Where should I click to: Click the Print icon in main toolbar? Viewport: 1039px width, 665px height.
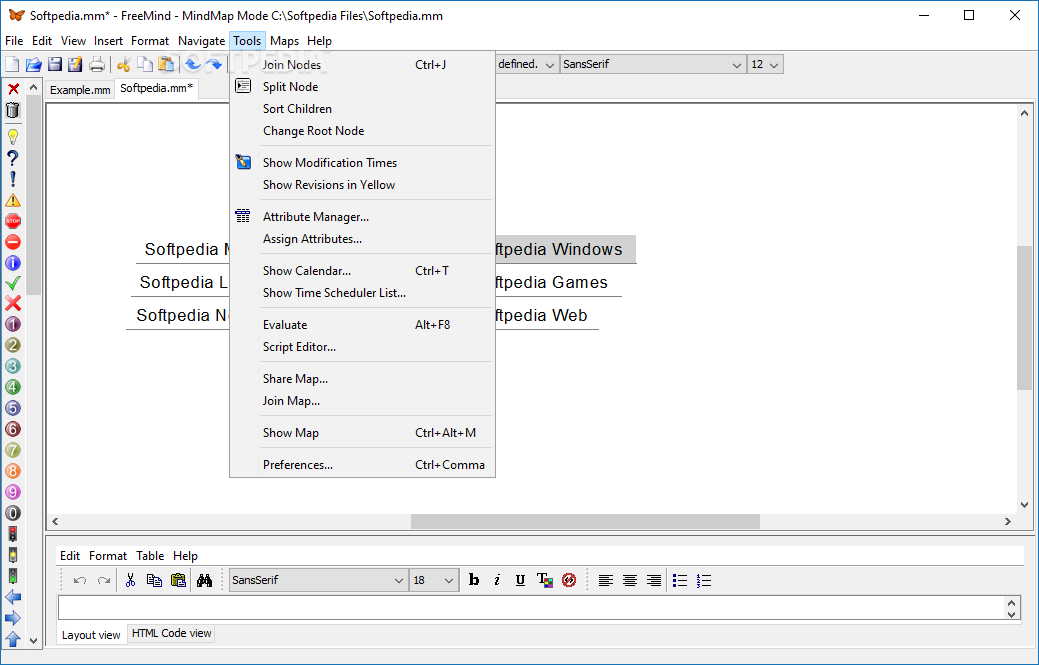point(97,64)
